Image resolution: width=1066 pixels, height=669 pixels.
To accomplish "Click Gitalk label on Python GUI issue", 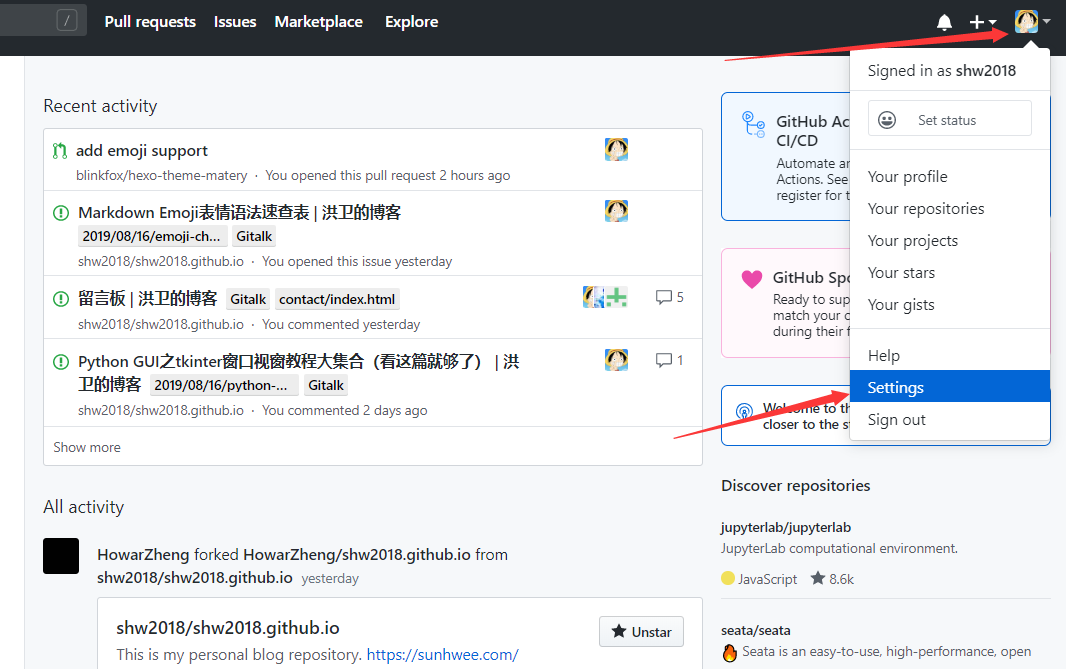I will click(x=326, y=385).
